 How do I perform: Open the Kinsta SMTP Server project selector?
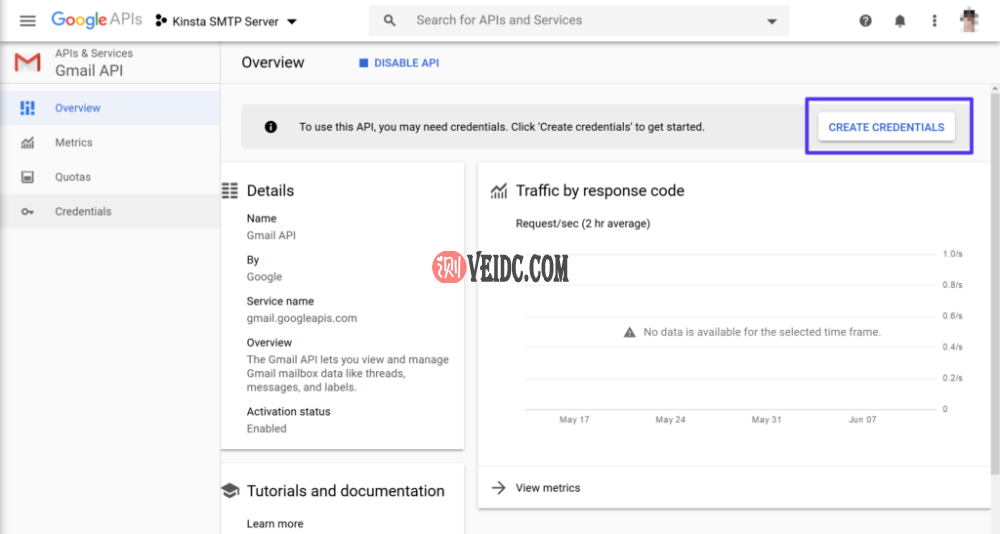(226, 22)
